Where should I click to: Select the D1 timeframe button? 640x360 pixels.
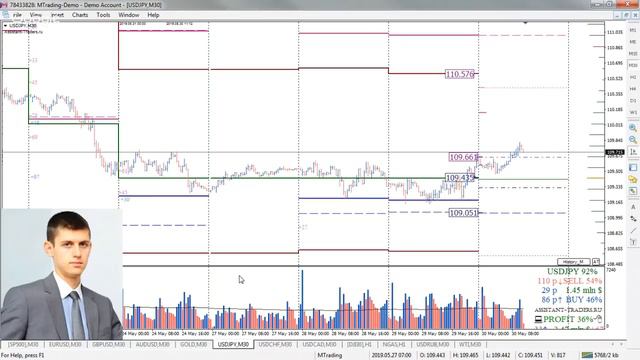[633, 100]
